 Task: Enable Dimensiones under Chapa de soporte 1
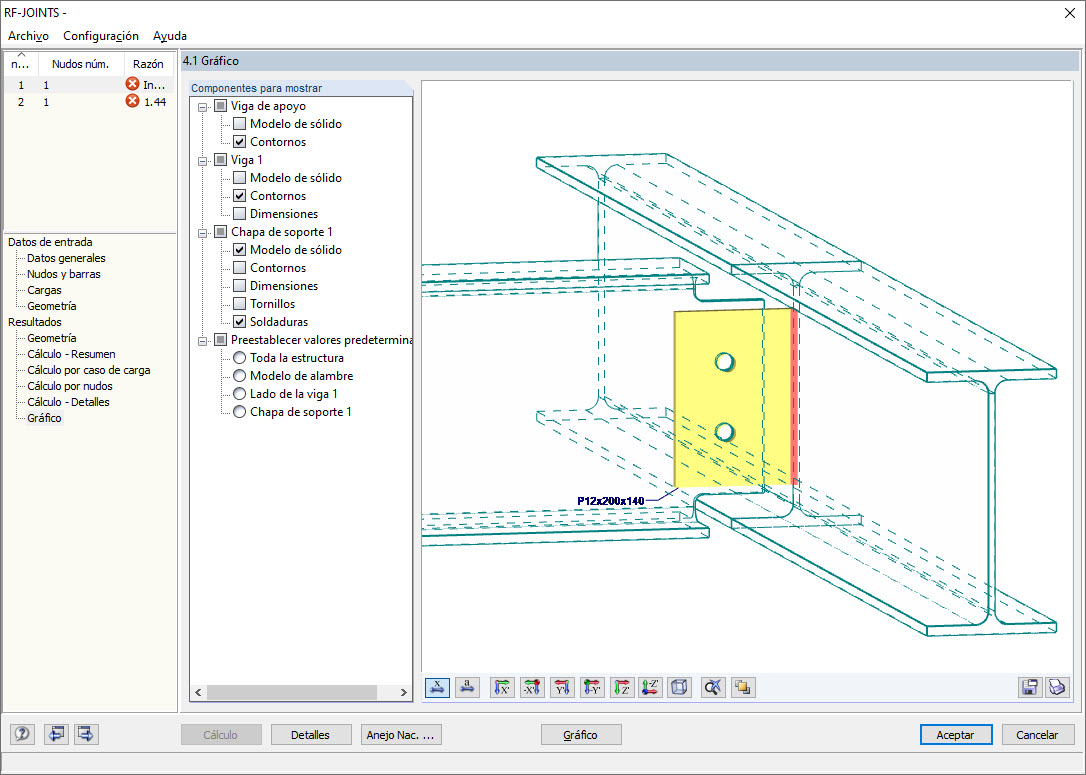coord(239,286)
